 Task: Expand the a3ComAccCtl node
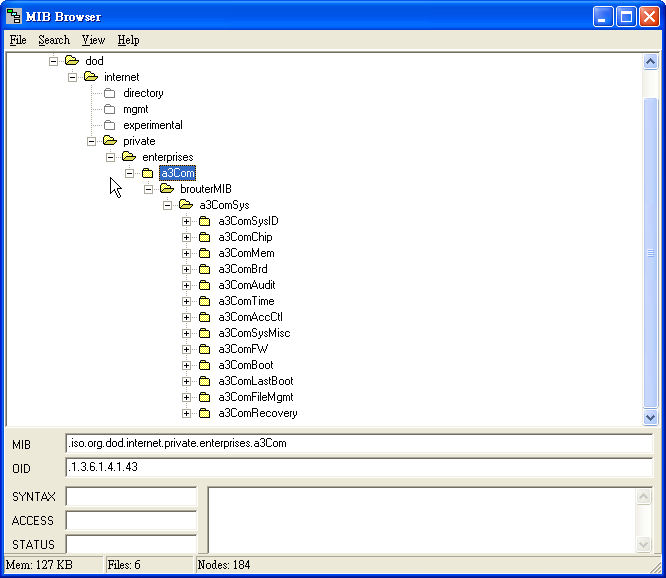point(186,317)
